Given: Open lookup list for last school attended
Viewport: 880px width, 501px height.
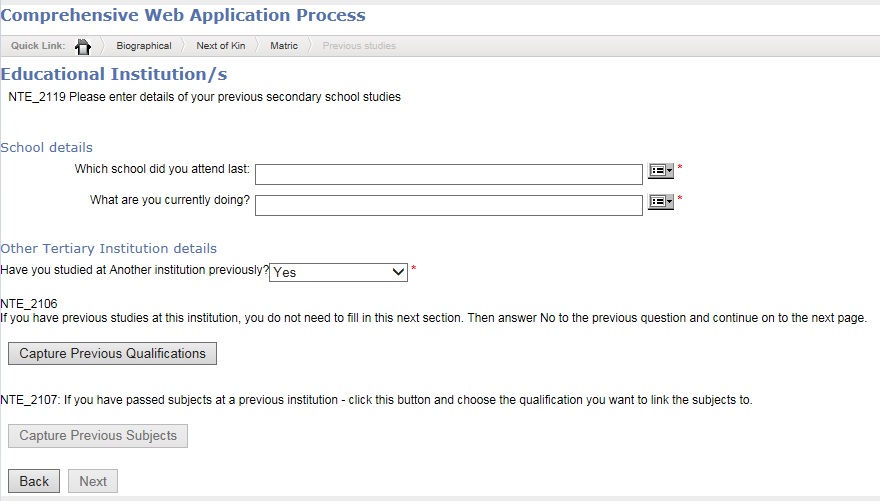Looking at the screenshot, I should pos(661,171).
